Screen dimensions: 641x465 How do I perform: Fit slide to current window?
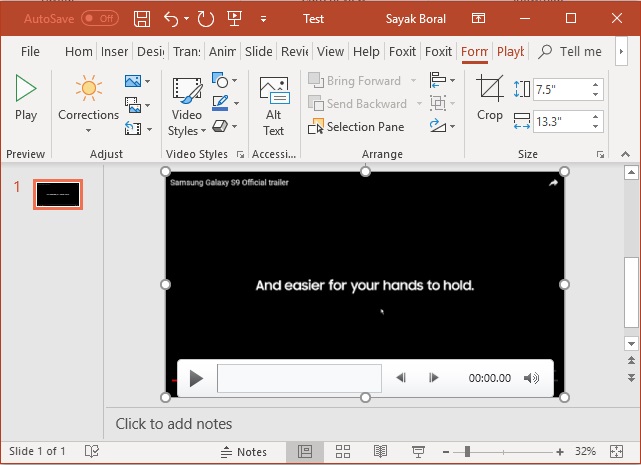[x=616, y=452]
